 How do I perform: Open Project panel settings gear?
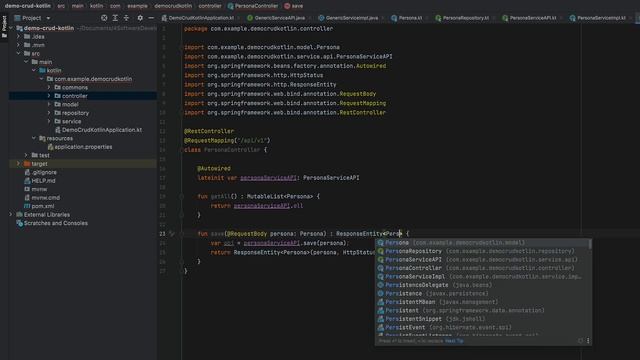pos(140,18)
